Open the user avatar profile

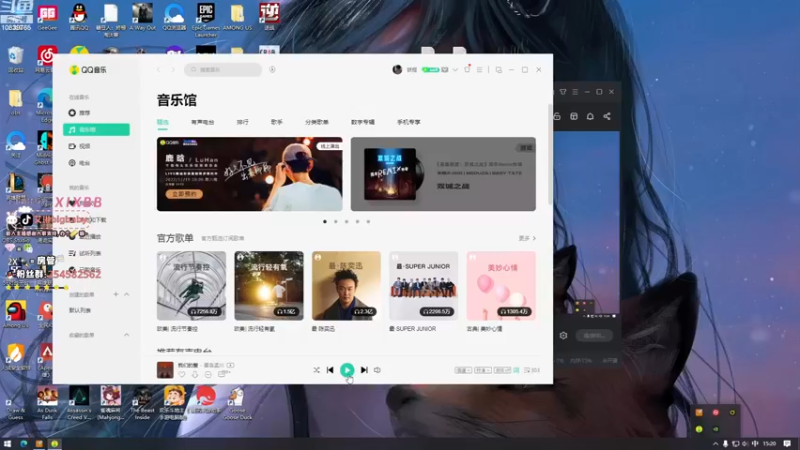(x=397, y=69)
